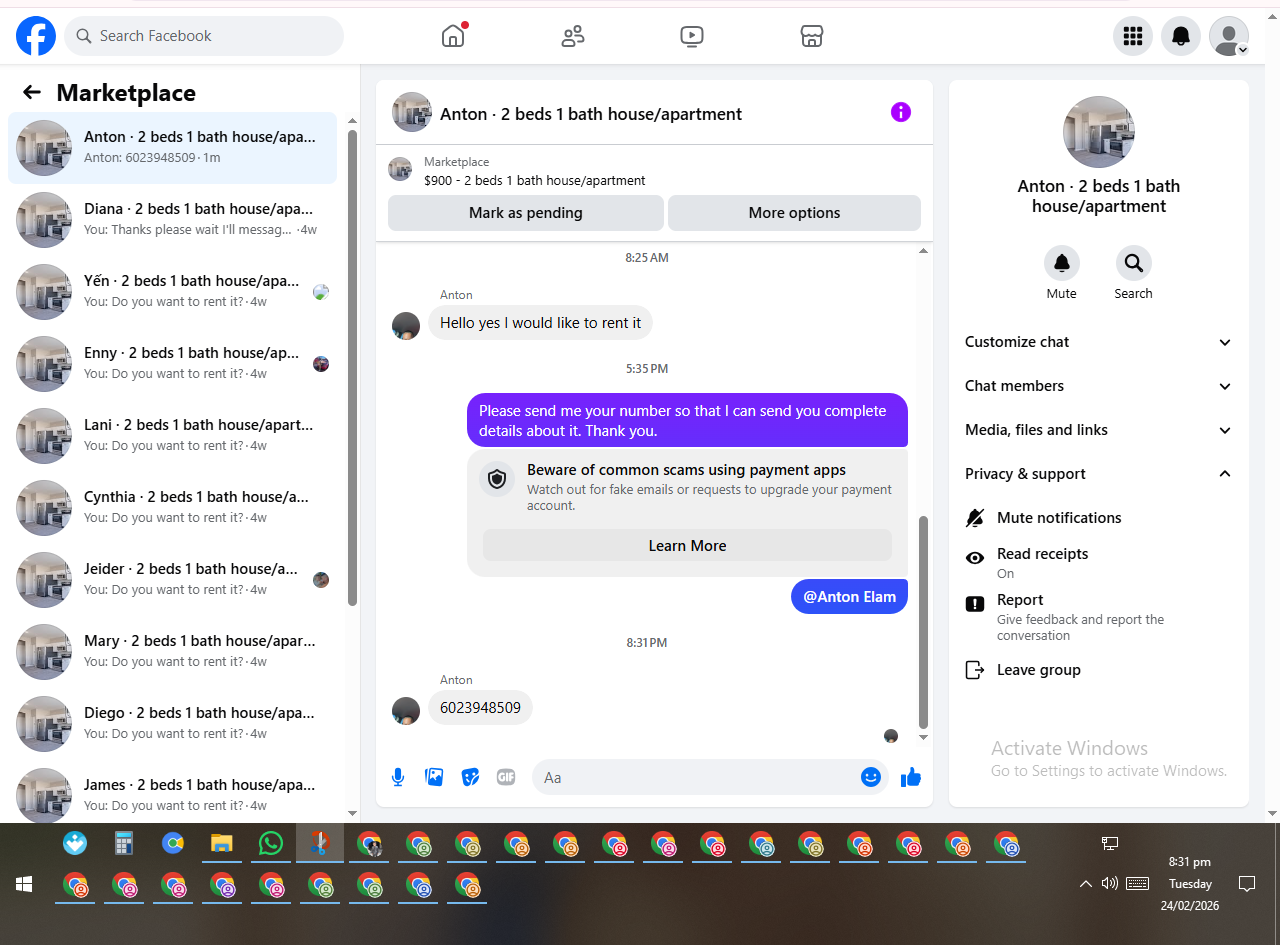Attach a file with the photo icon
The width and height of the screenshot is (1280, 945).
tap(434, 777)
